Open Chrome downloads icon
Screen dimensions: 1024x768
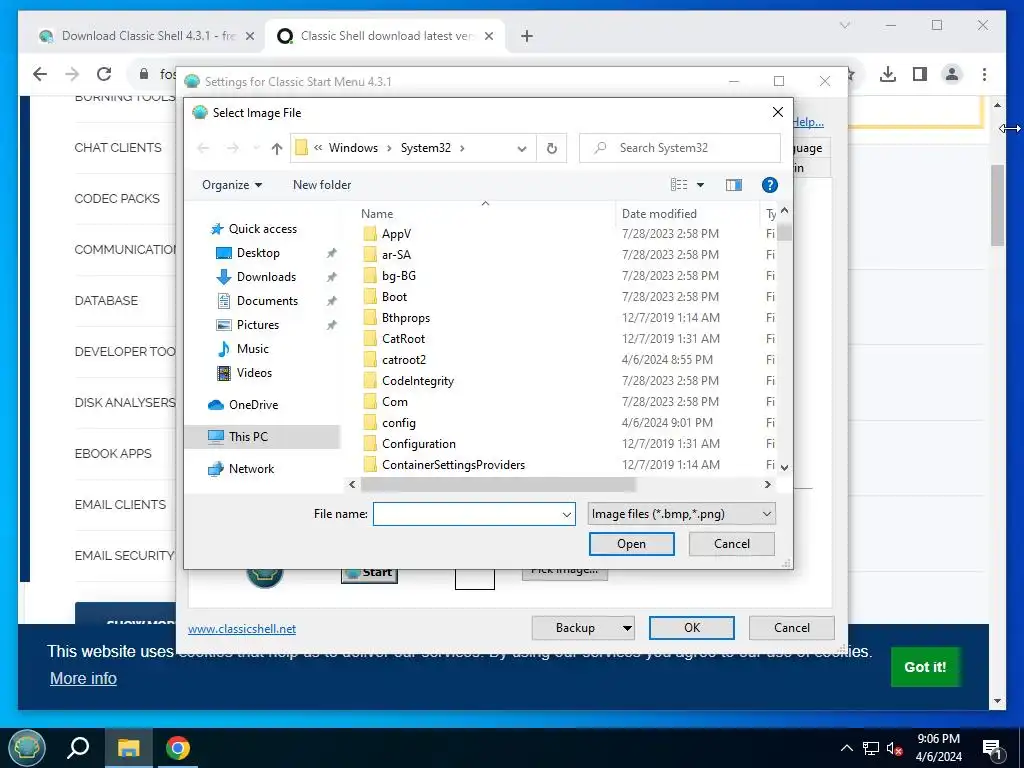pos(888,74)
